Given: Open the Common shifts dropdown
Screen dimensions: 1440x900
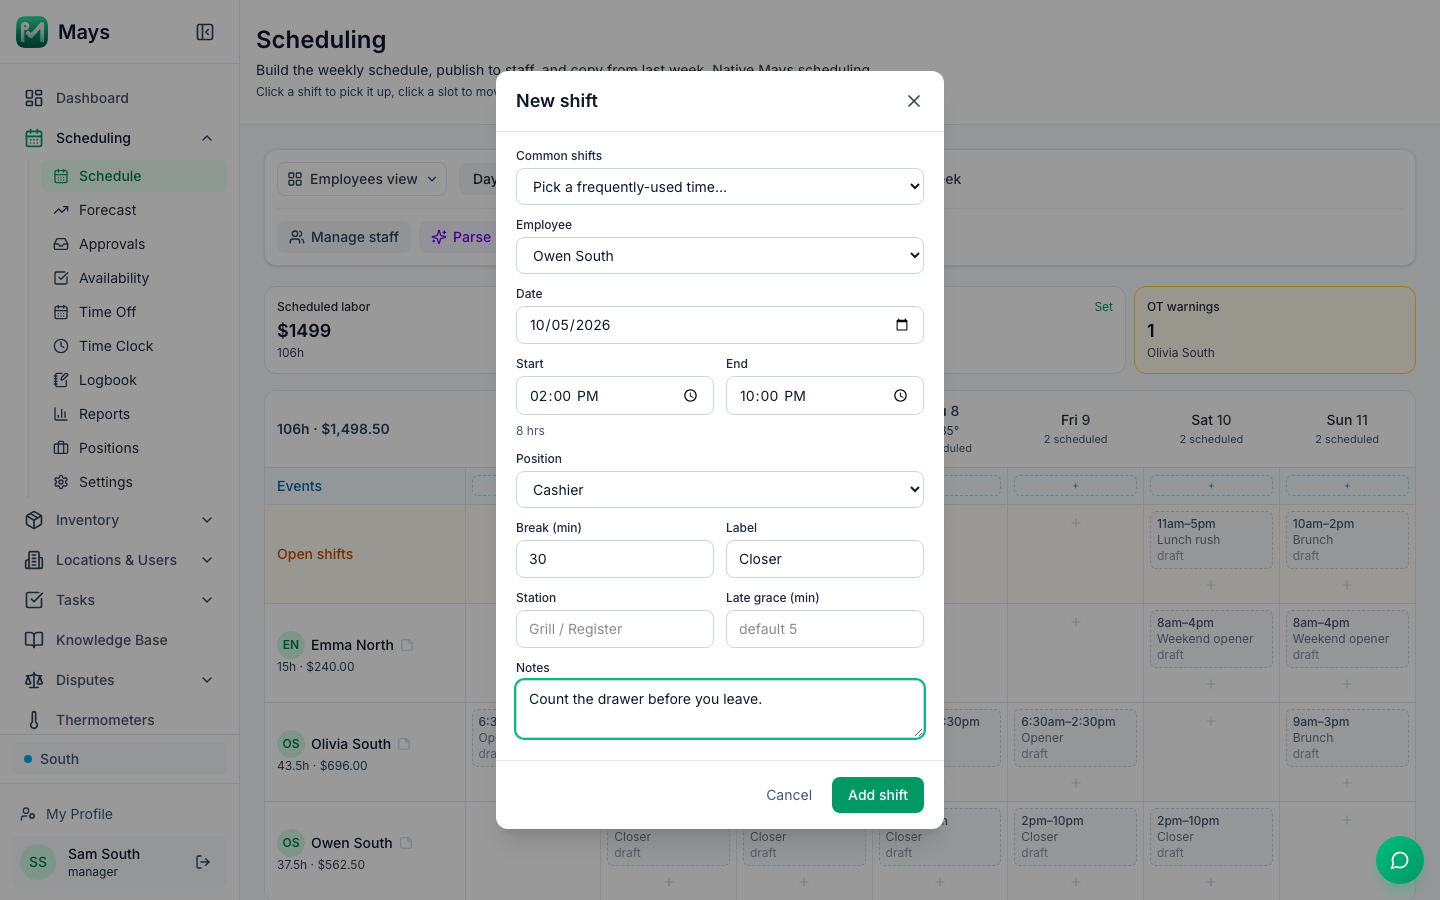Looking at the screenshot, I should coord(720,187).
